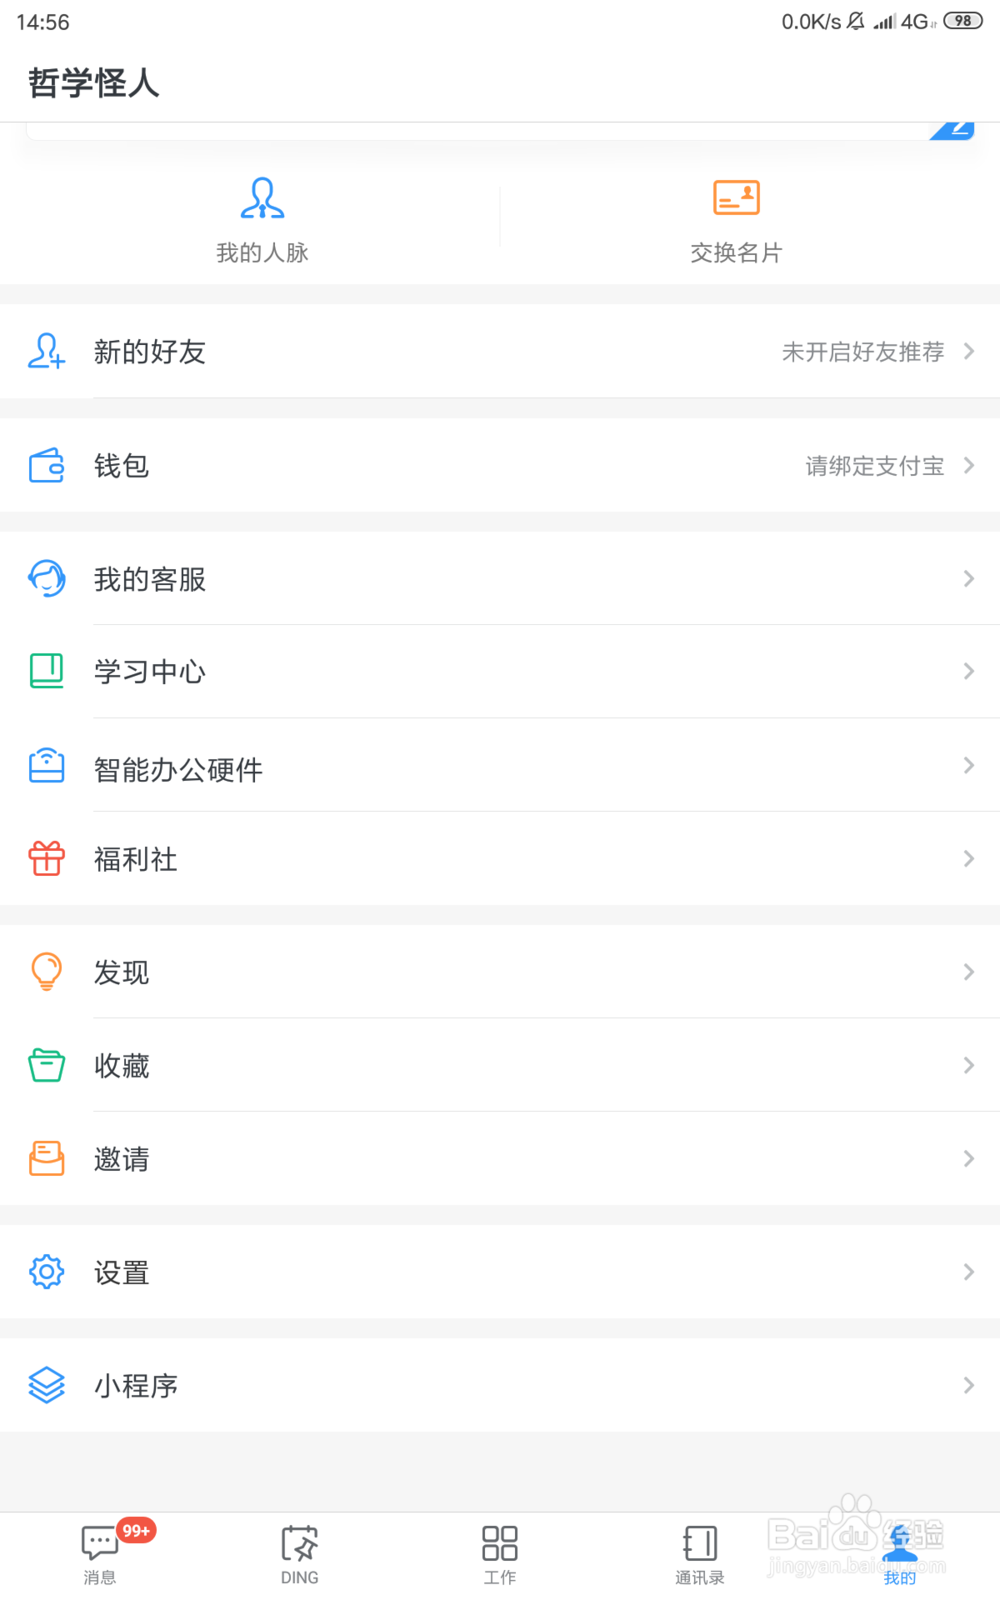Viewport: 1000px width, 1600px height.
Task: Tap the Discover lightbulb icon
Action: 47,971
